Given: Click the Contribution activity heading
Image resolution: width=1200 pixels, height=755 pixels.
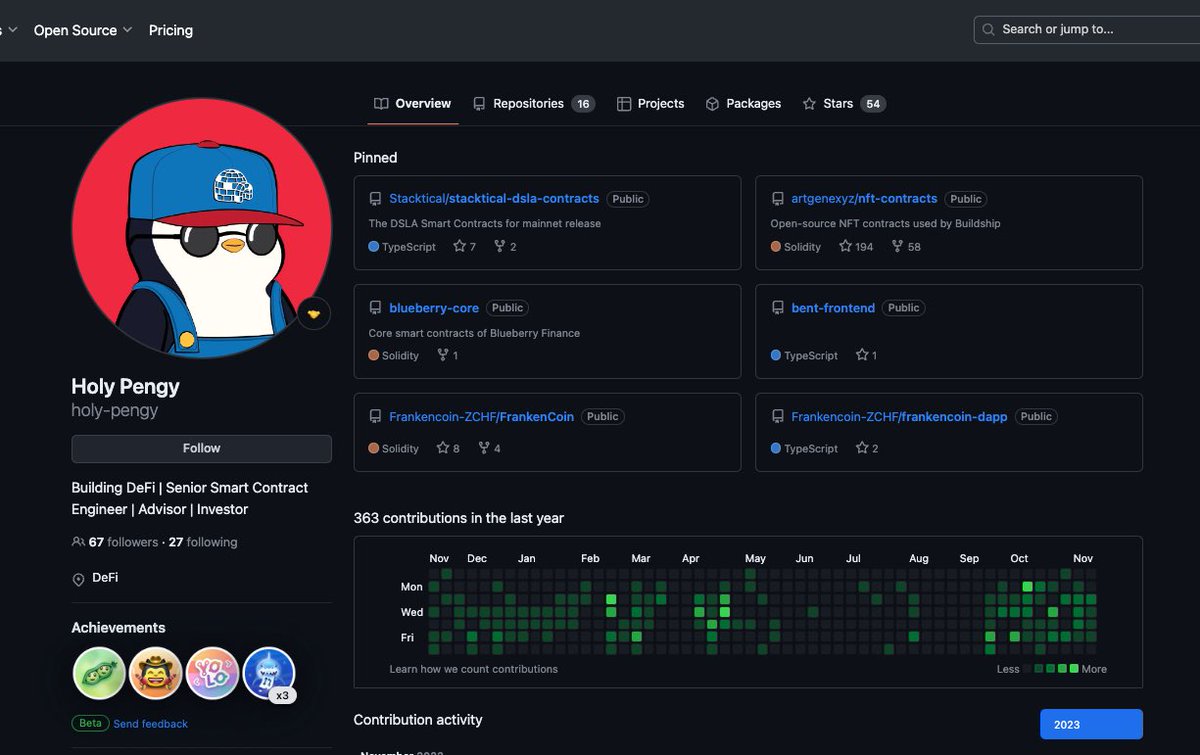Looking at the screenshot, I should (418, 720).
